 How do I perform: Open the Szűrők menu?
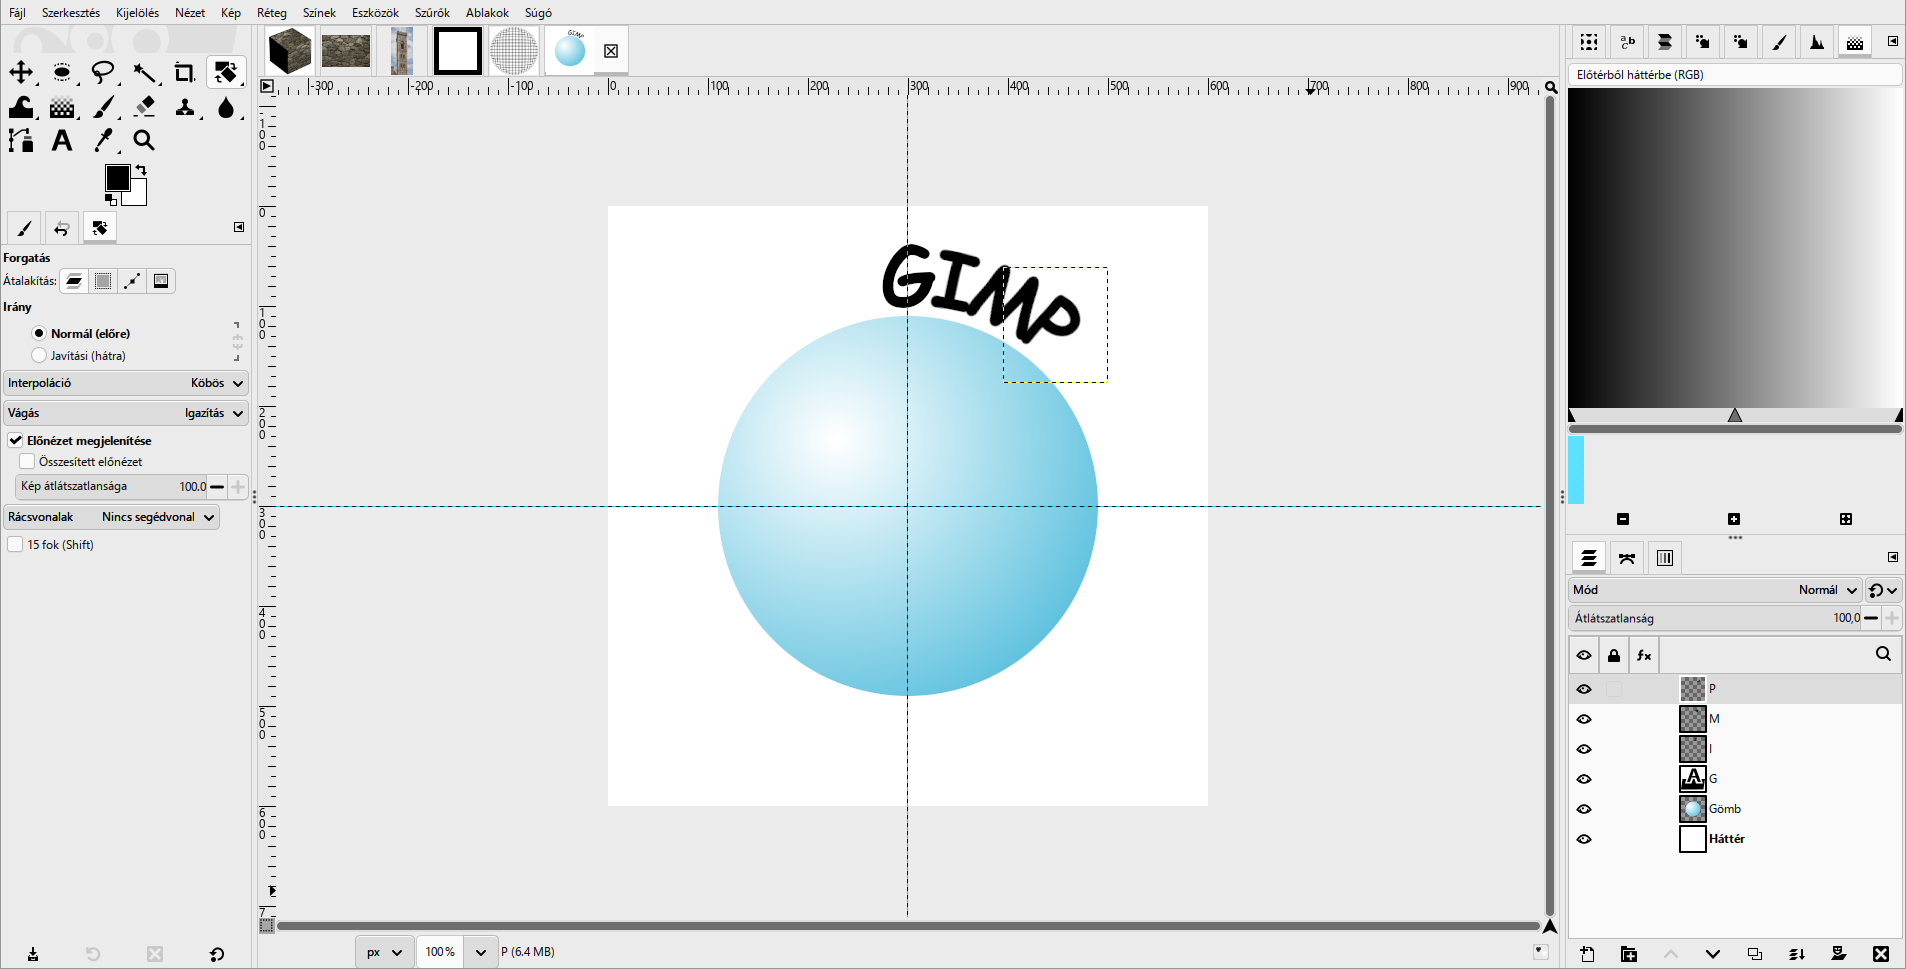[432, 13]
